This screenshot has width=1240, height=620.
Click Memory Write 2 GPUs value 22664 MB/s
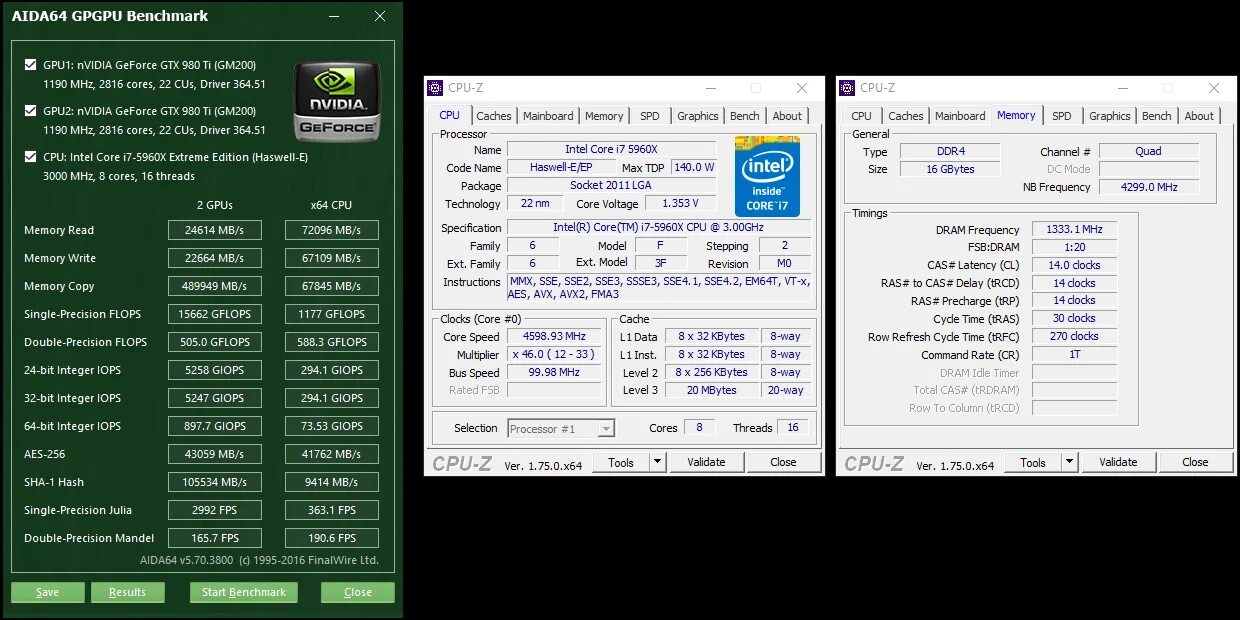(x=215, y=258)
